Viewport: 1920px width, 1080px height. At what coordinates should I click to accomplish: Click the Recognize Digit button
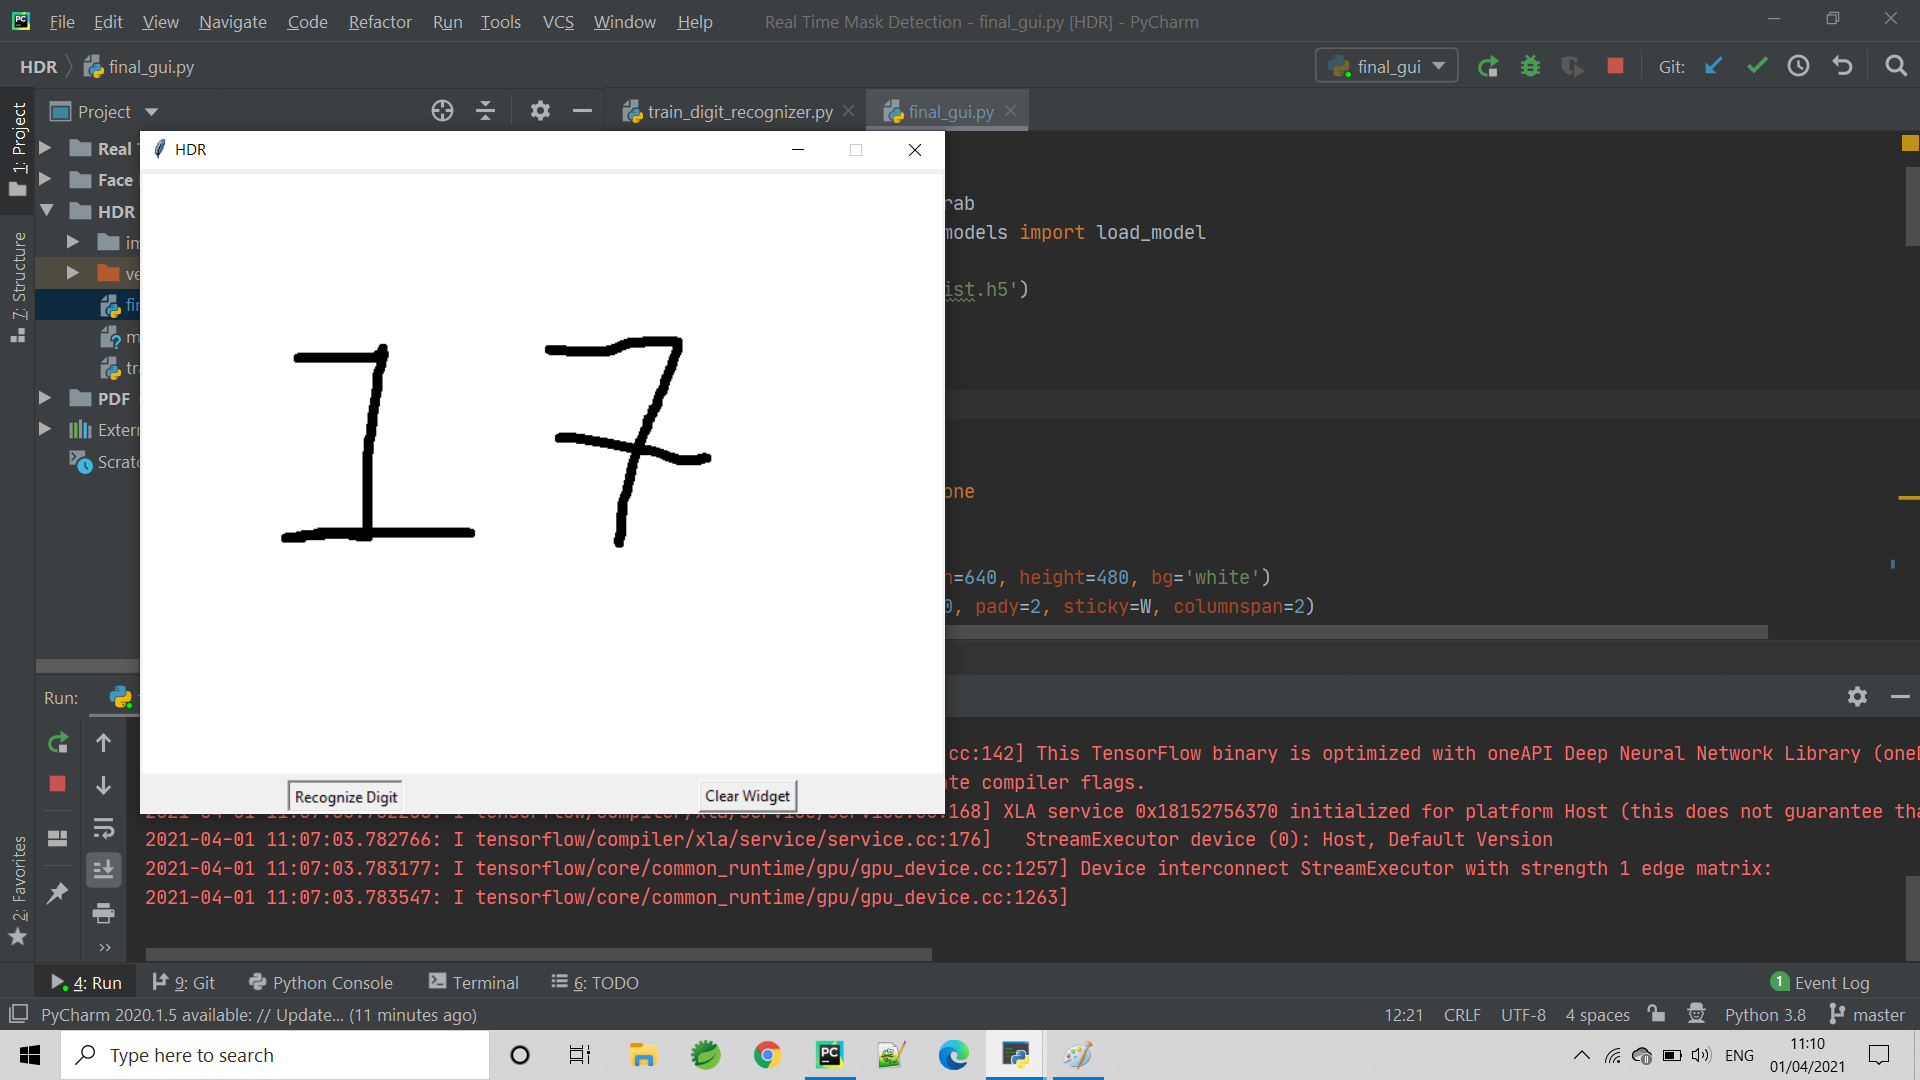coord(345,797)
